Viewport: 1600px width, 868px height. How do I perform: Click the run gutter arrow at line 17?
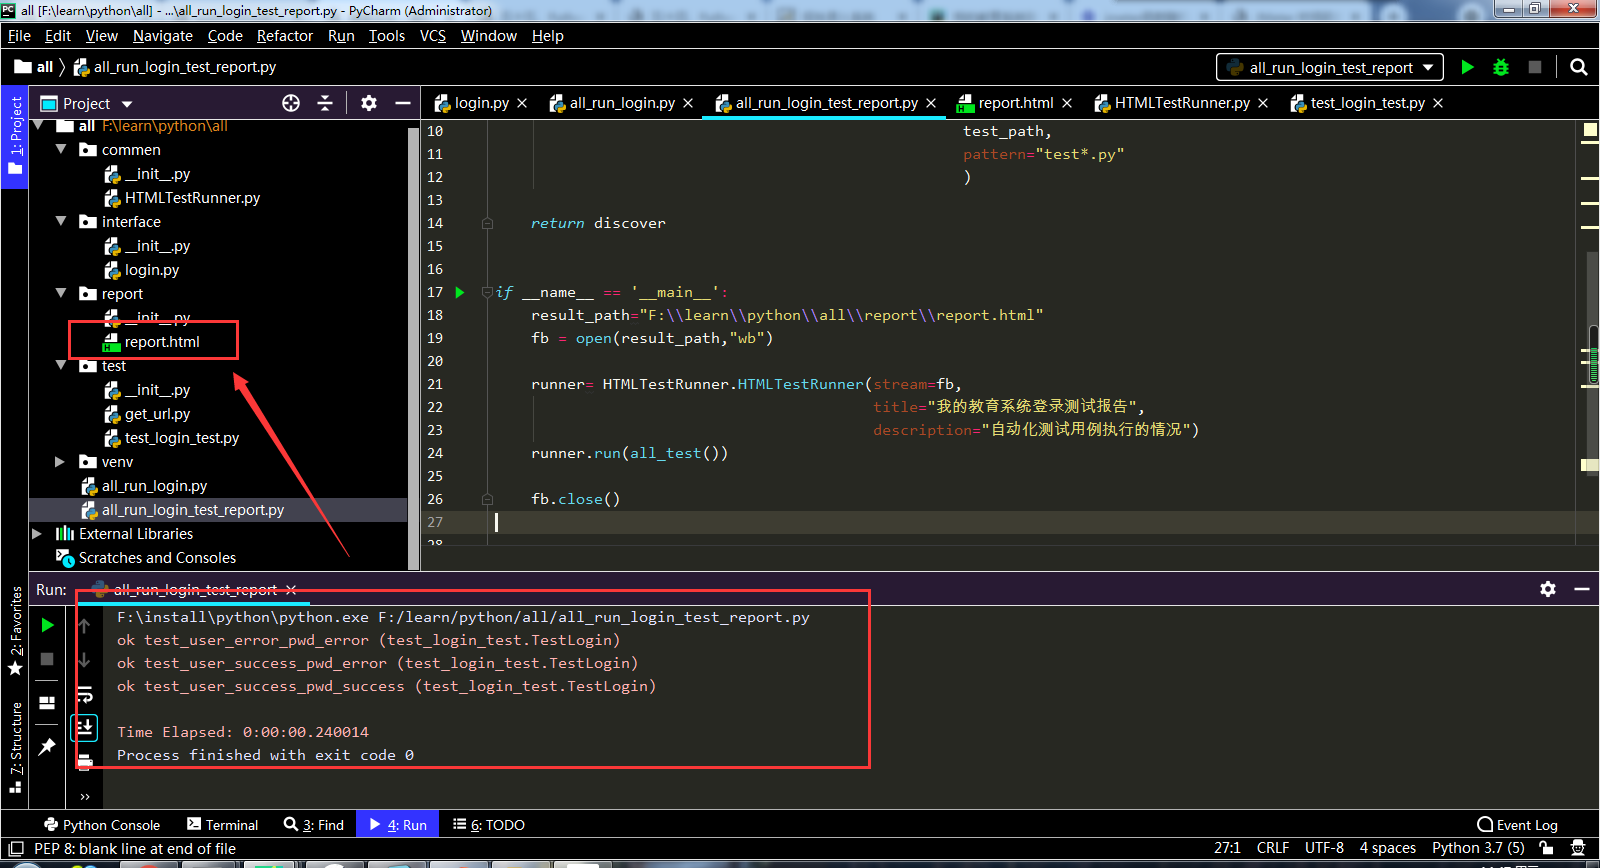pos(460,292)
